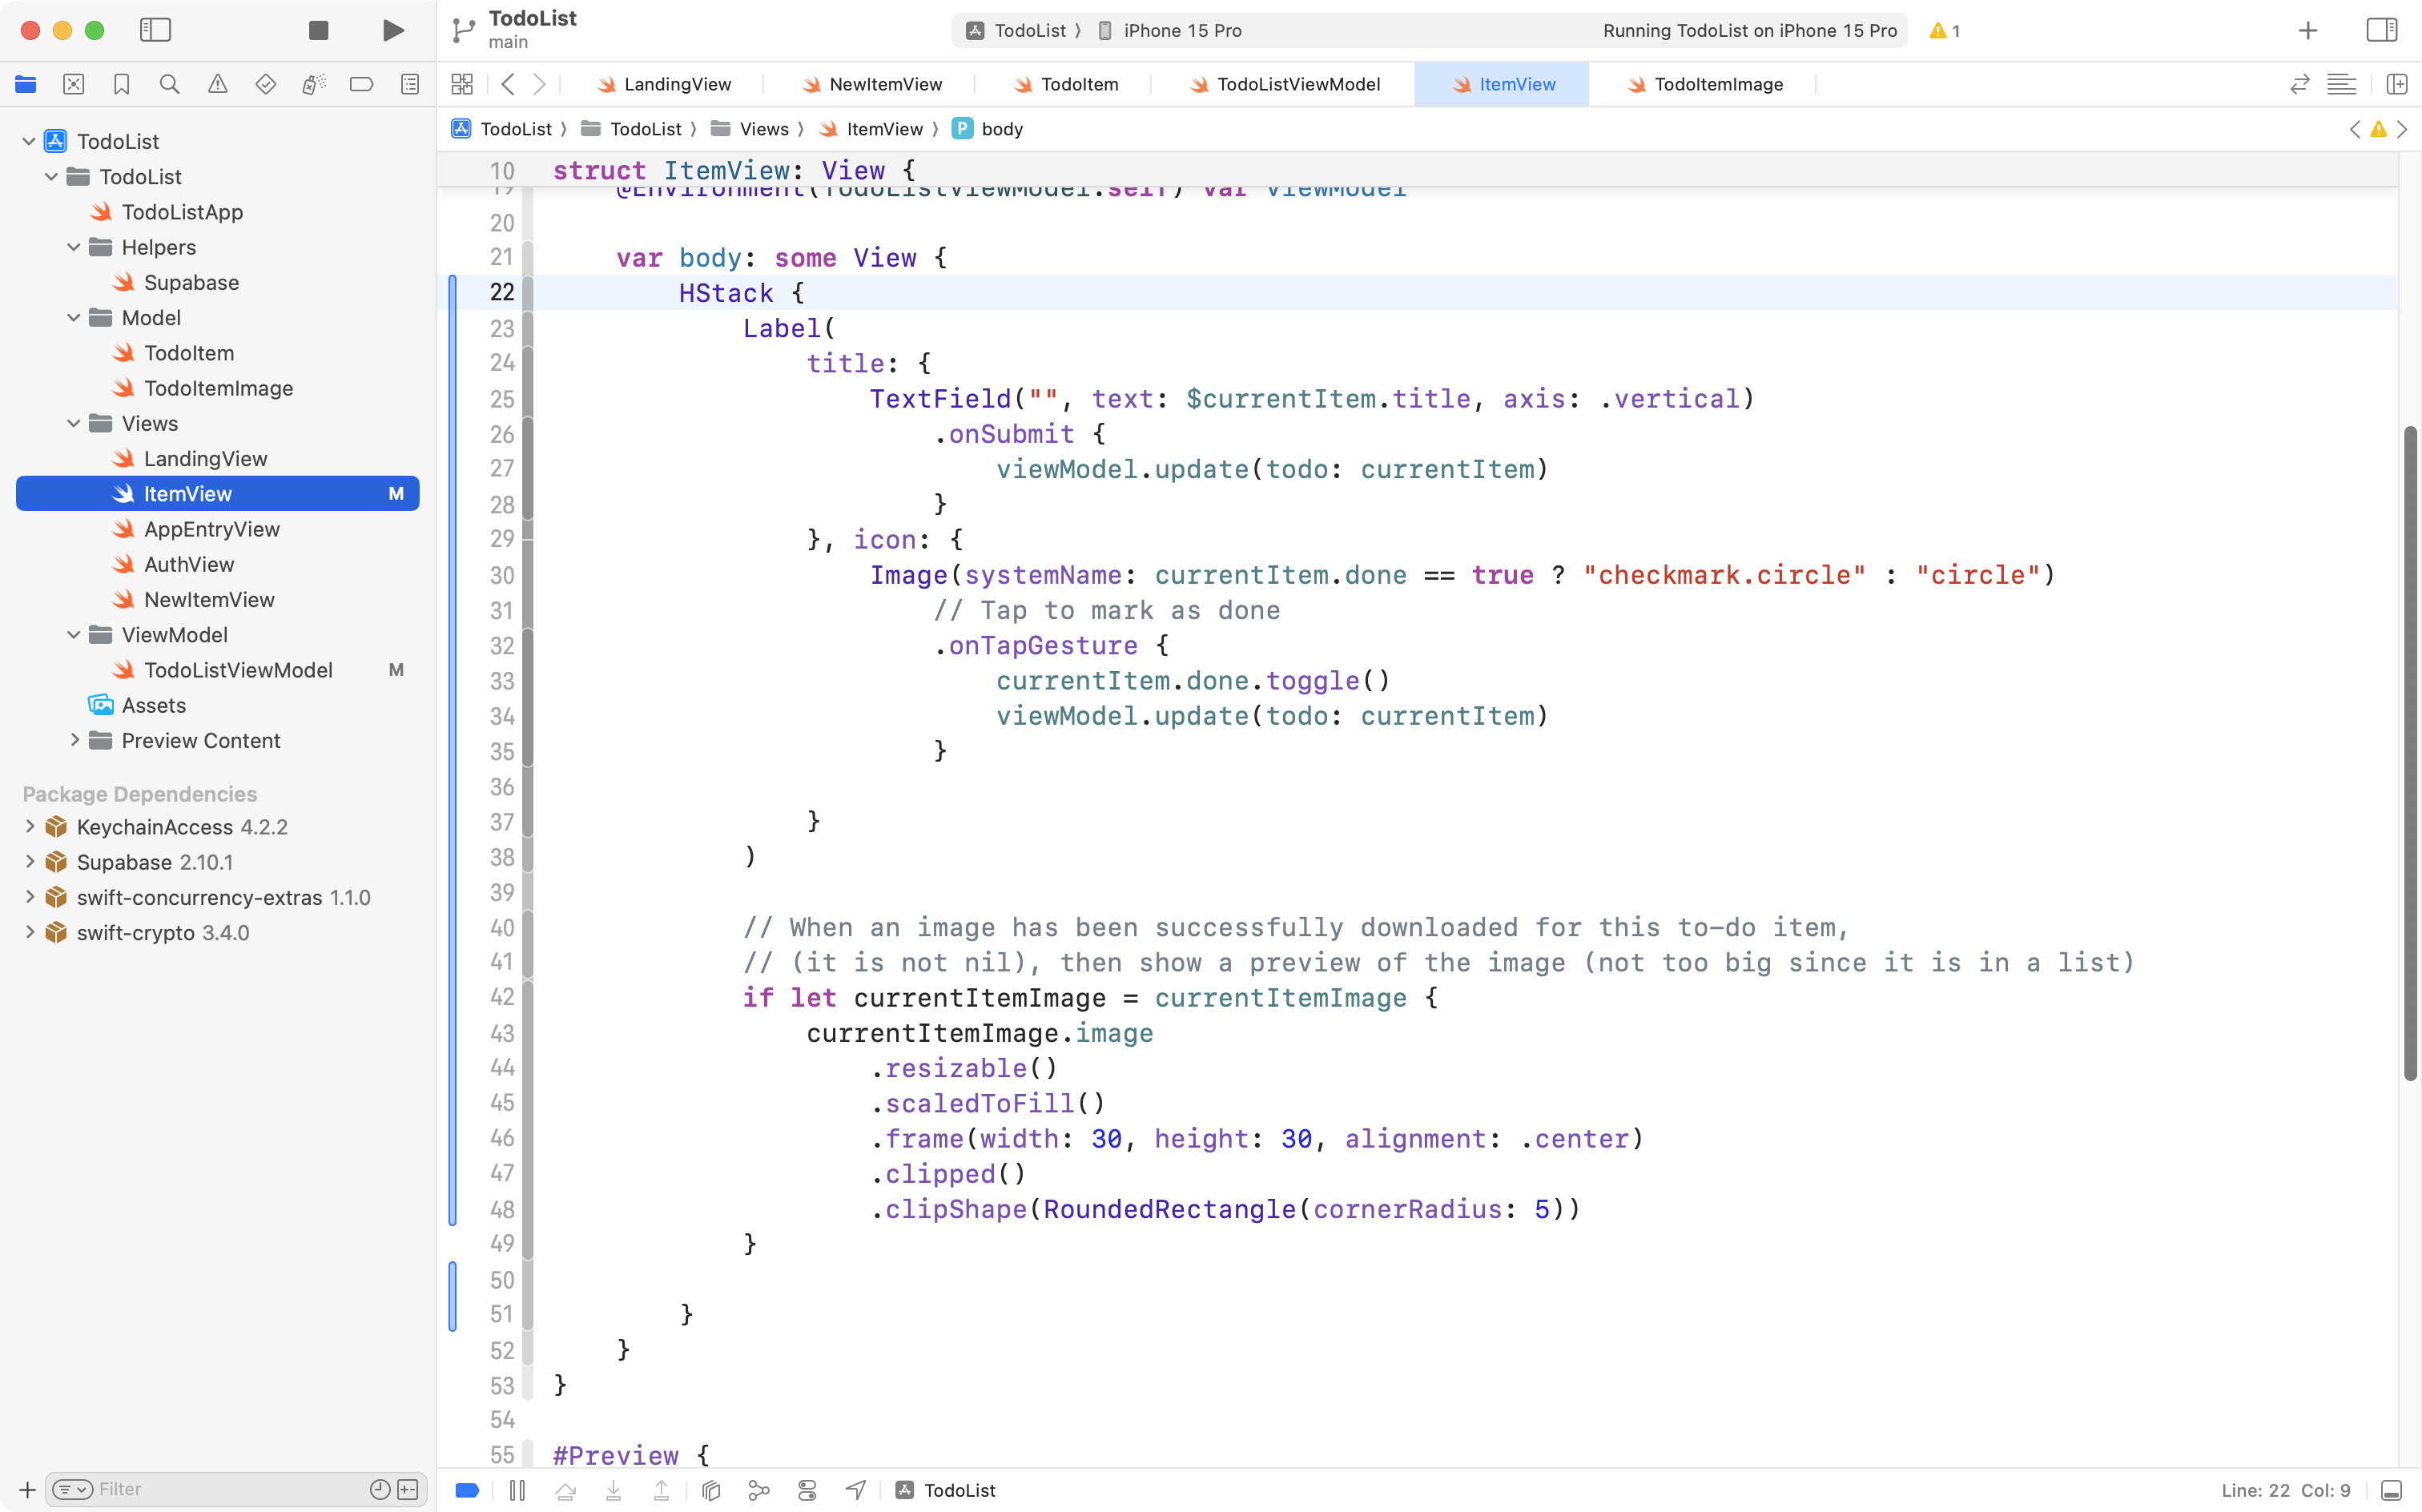Open the Debug navigator icon
The height and width of the screenshot is (1512, 2422).
(313, 84)
